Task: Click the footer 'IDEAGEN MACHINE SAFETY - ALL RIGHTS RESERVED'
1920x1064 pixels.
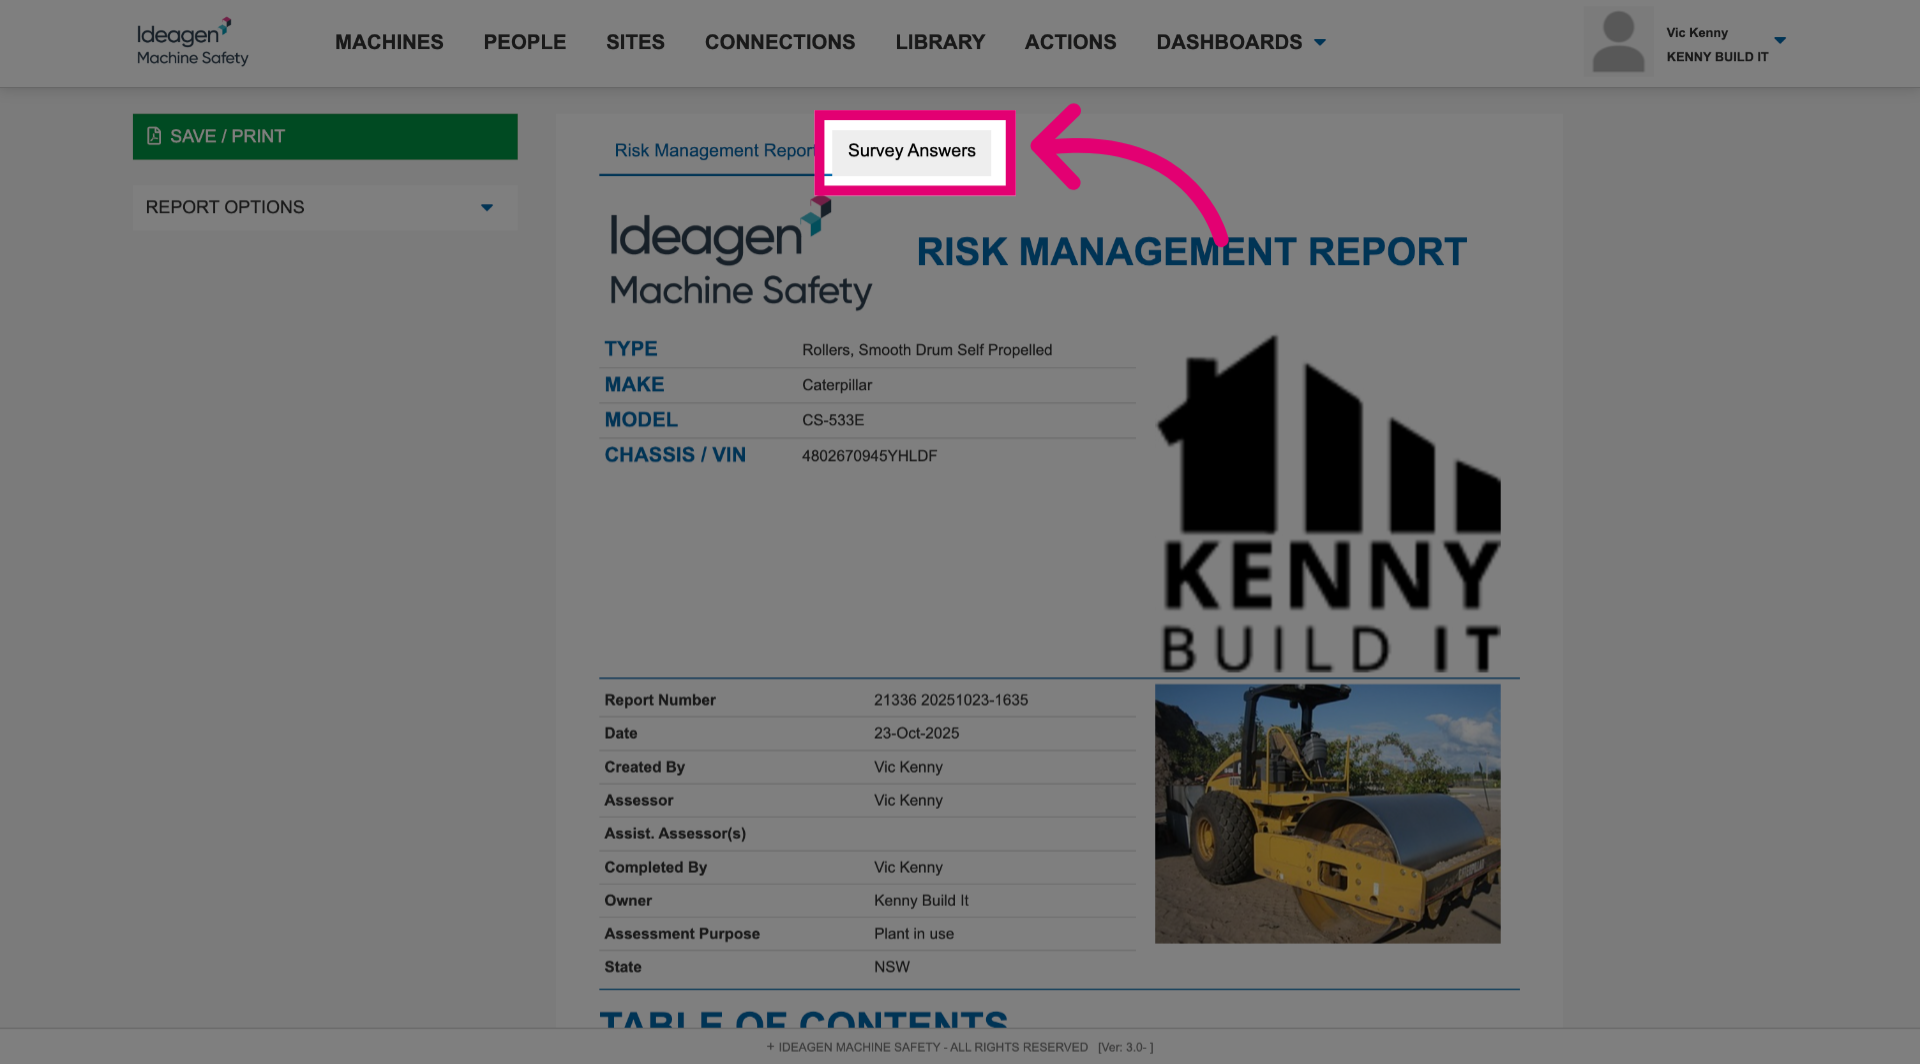Action: coord(933,1047)
